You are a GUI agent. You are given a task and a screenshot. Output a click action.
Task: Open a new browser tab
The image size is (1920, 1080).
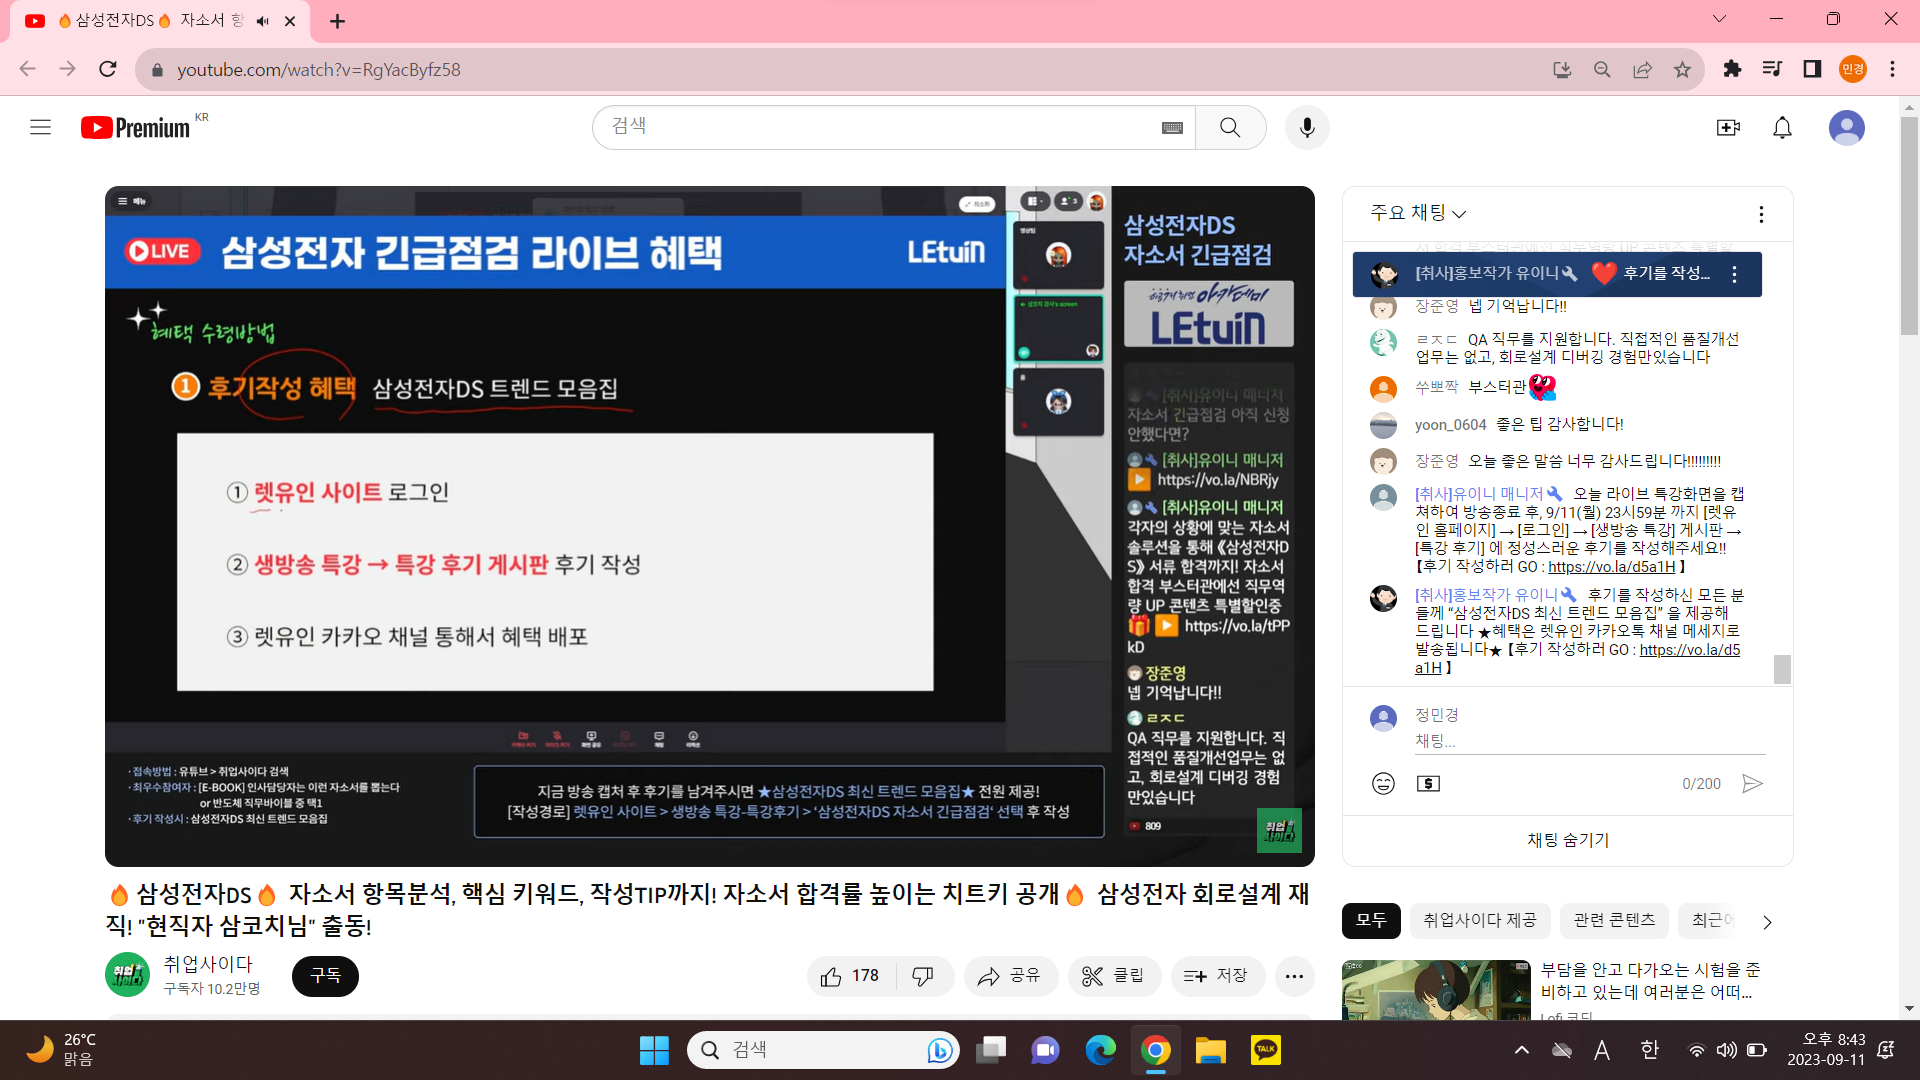coord(337,21)
